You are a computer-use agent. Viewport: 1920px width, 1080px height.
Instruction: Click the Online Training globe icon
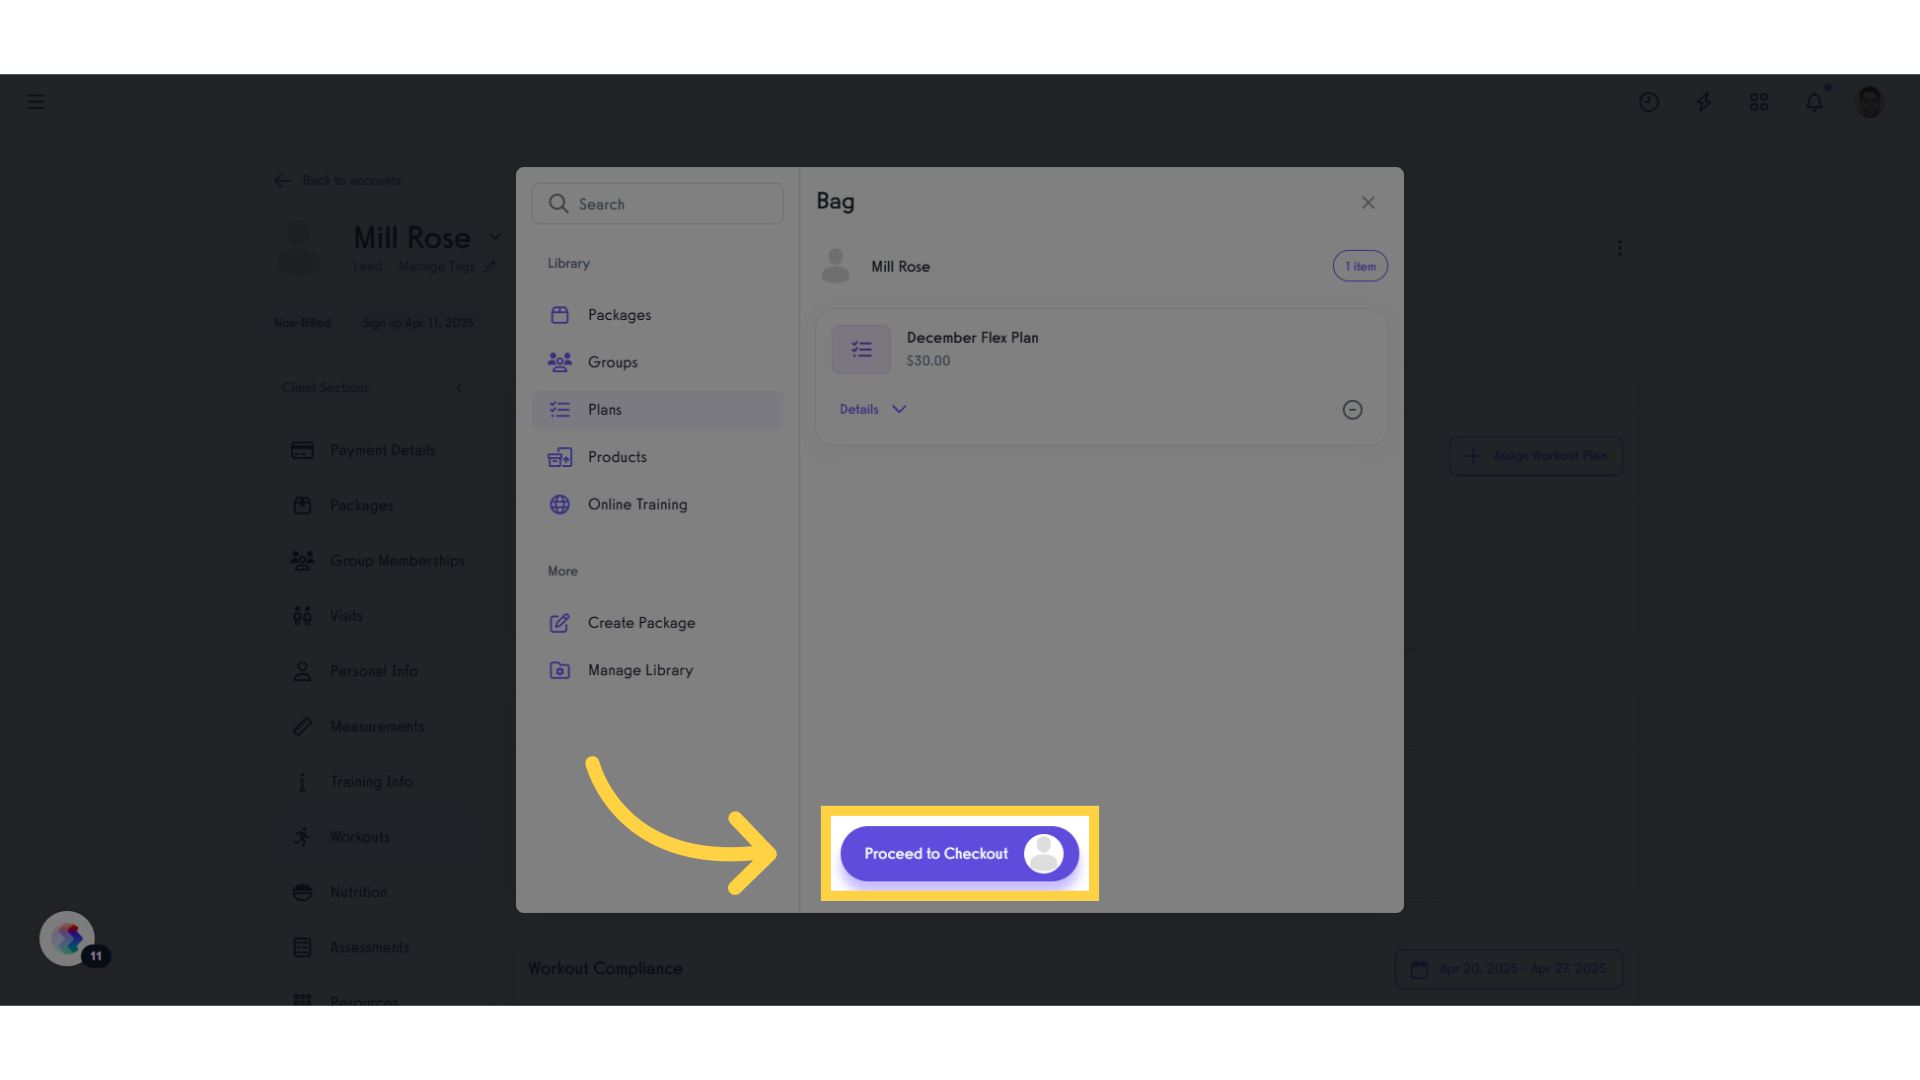point(560,505)
